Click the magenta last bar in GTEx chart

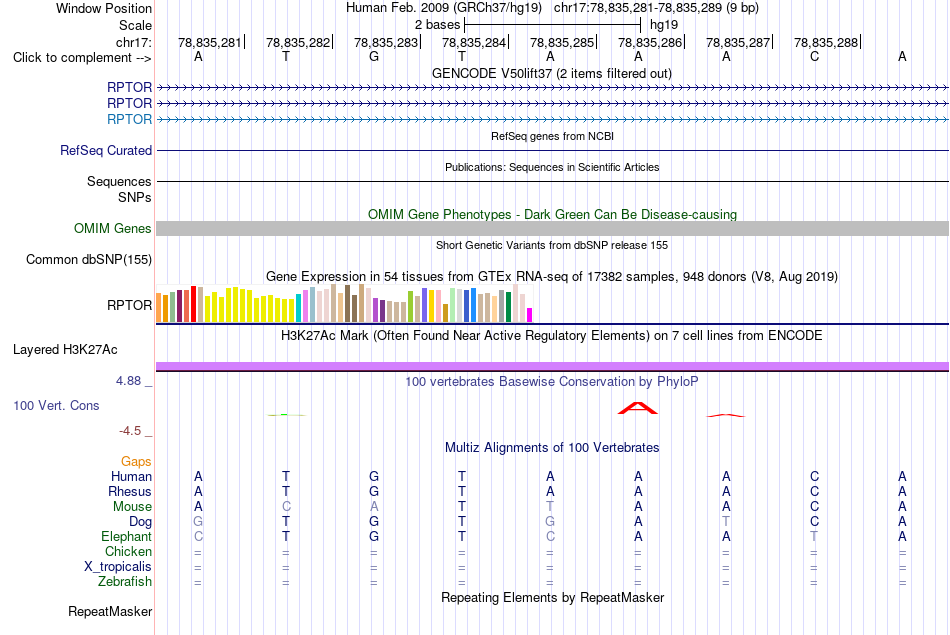(529, 315)
